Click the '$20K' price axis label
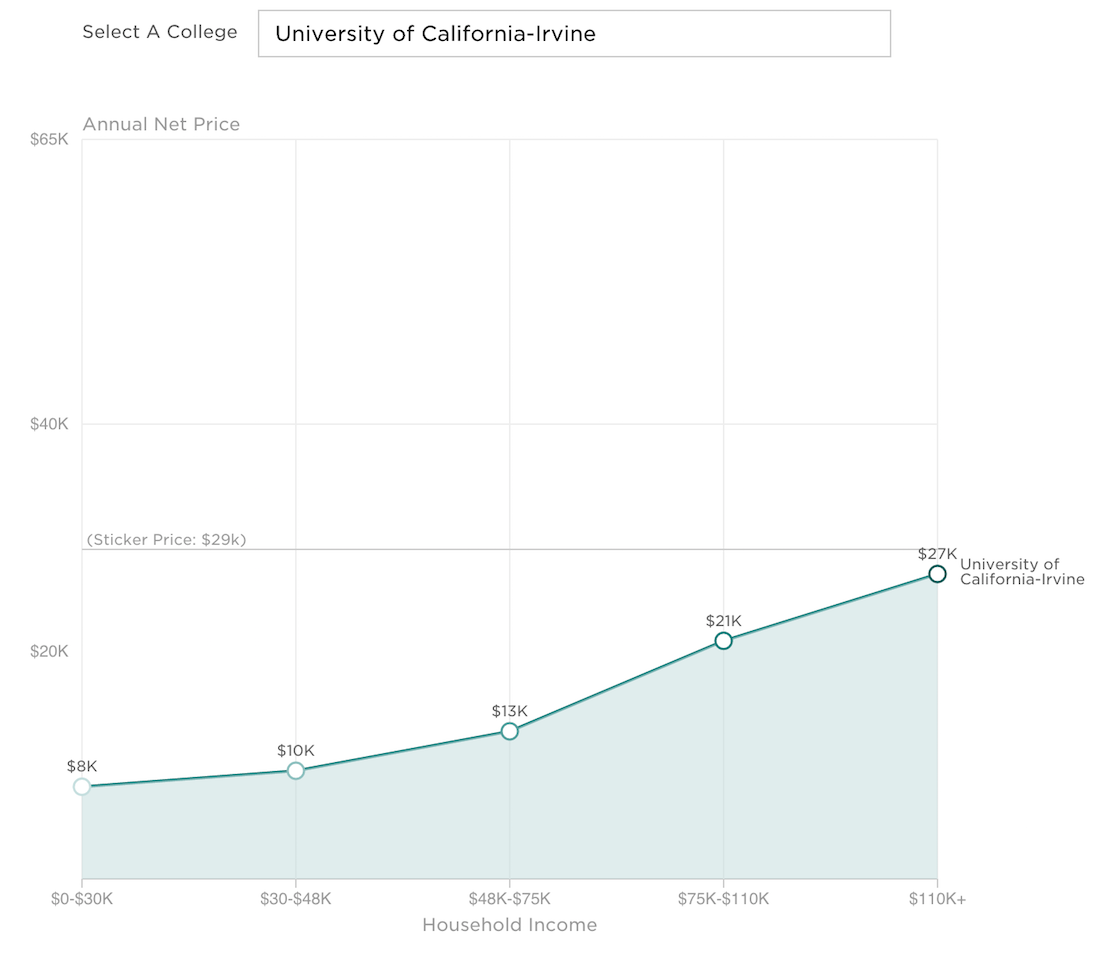 (x=49, y=651)
